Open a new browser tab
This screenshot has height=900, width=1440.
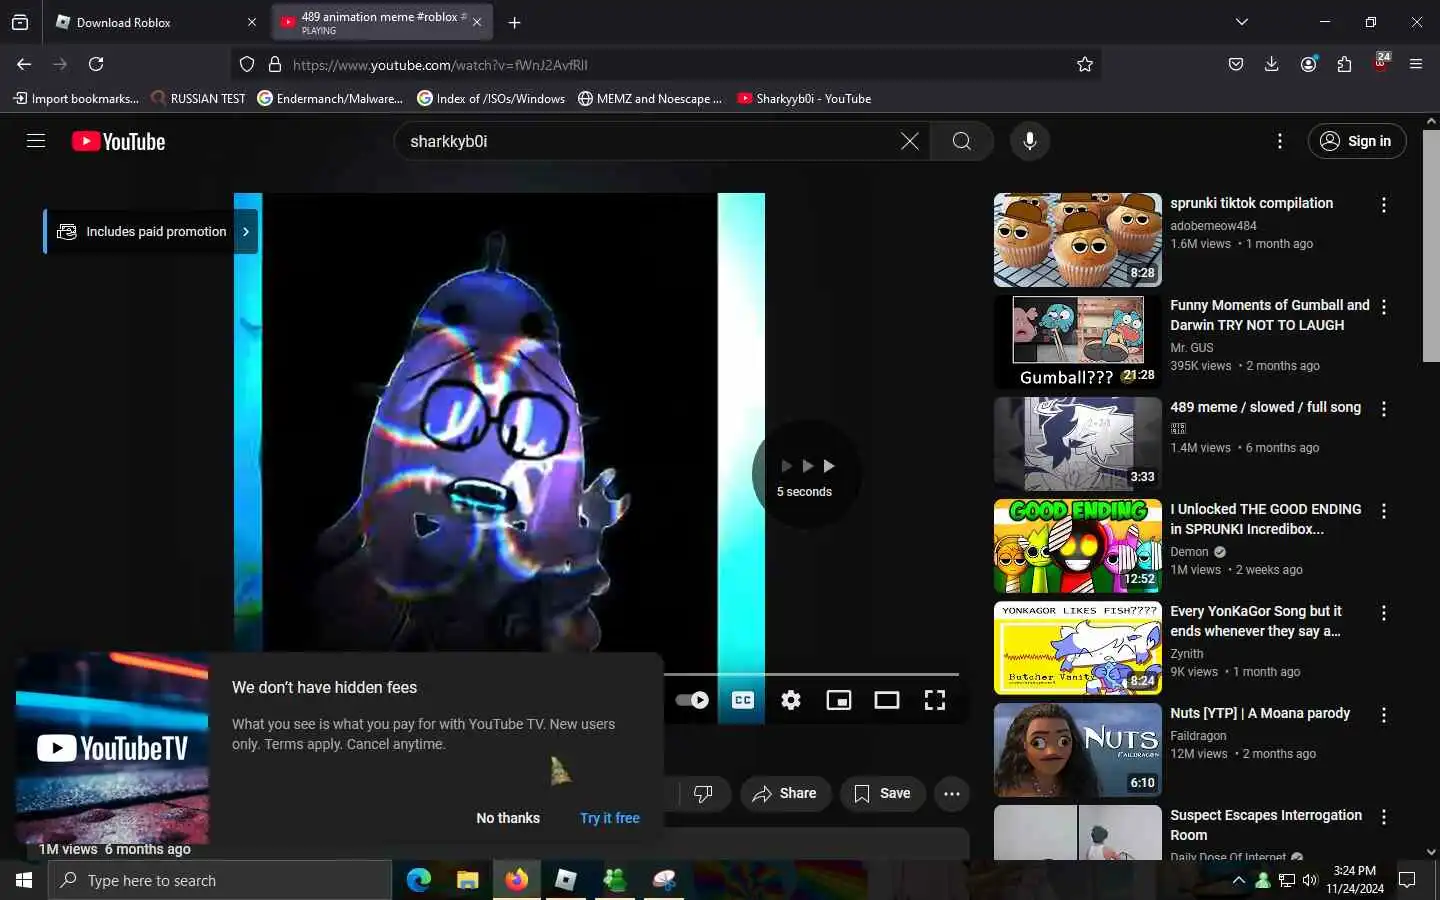click(x=514, y=22)
